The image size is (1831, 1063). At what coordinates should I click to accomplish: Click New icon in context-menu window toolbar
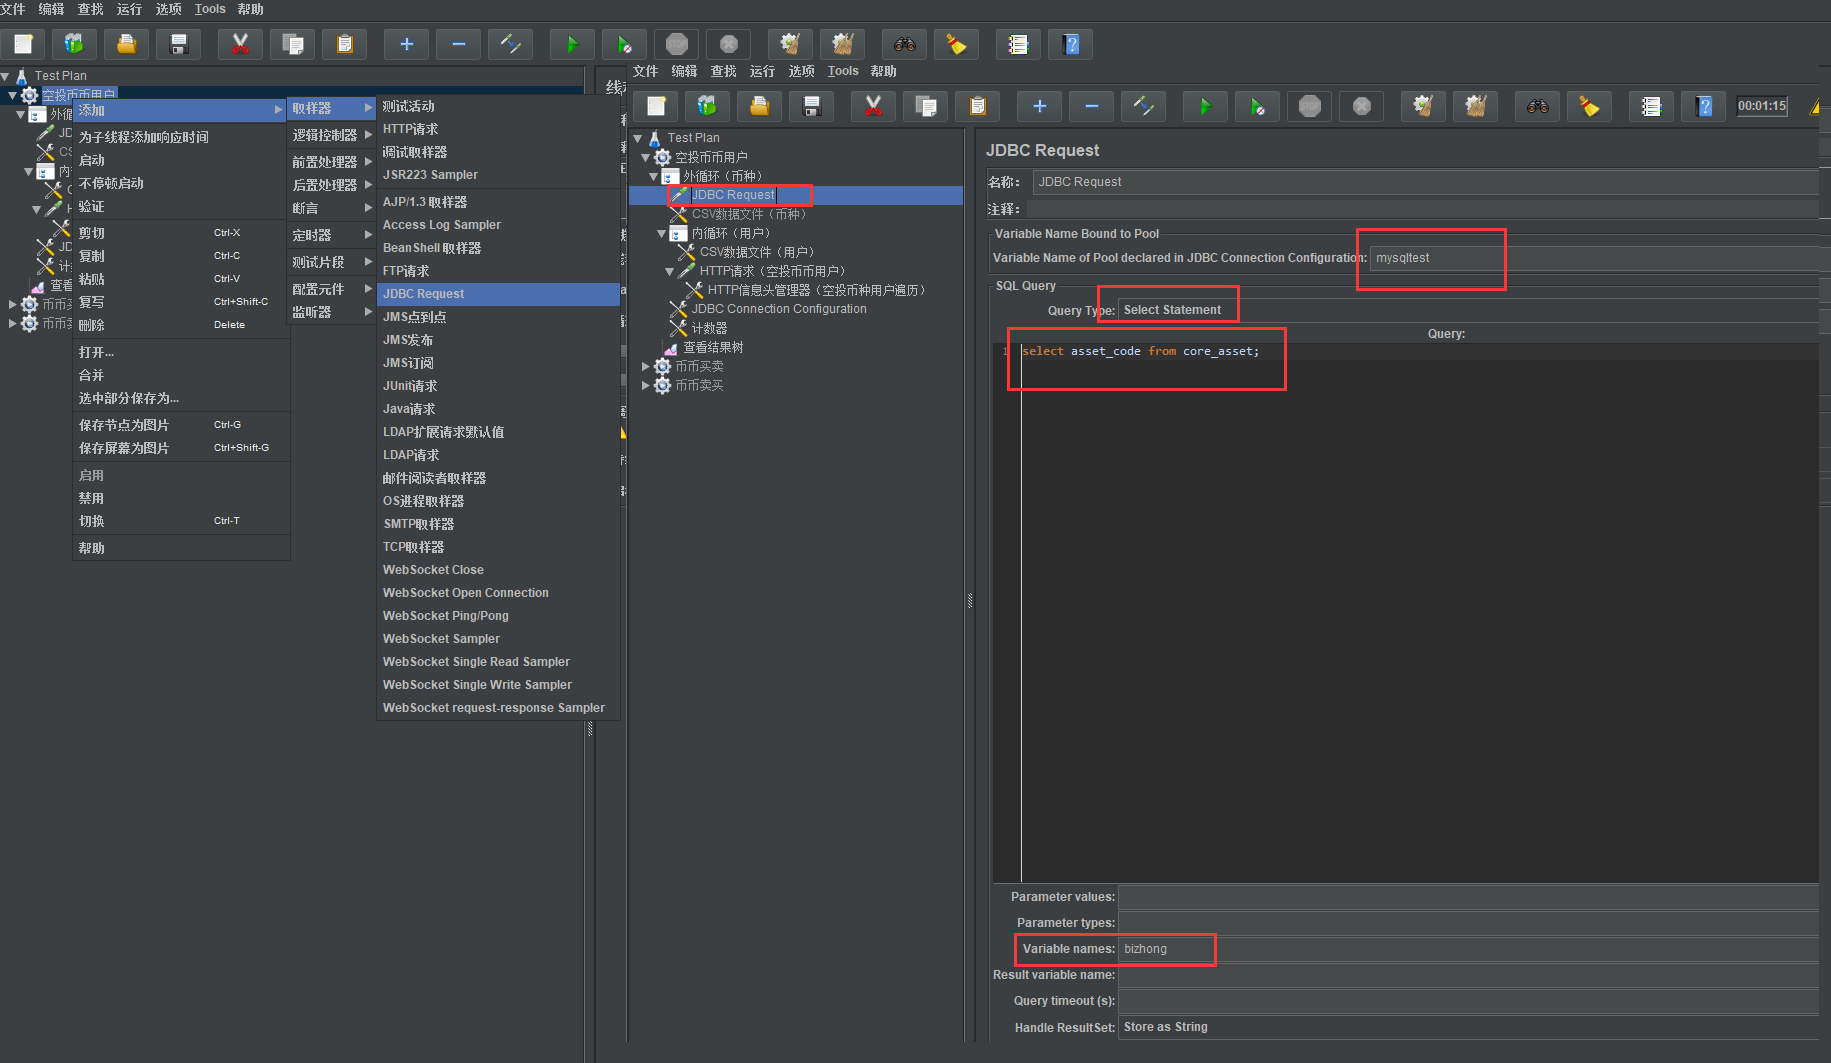[23, 44]
